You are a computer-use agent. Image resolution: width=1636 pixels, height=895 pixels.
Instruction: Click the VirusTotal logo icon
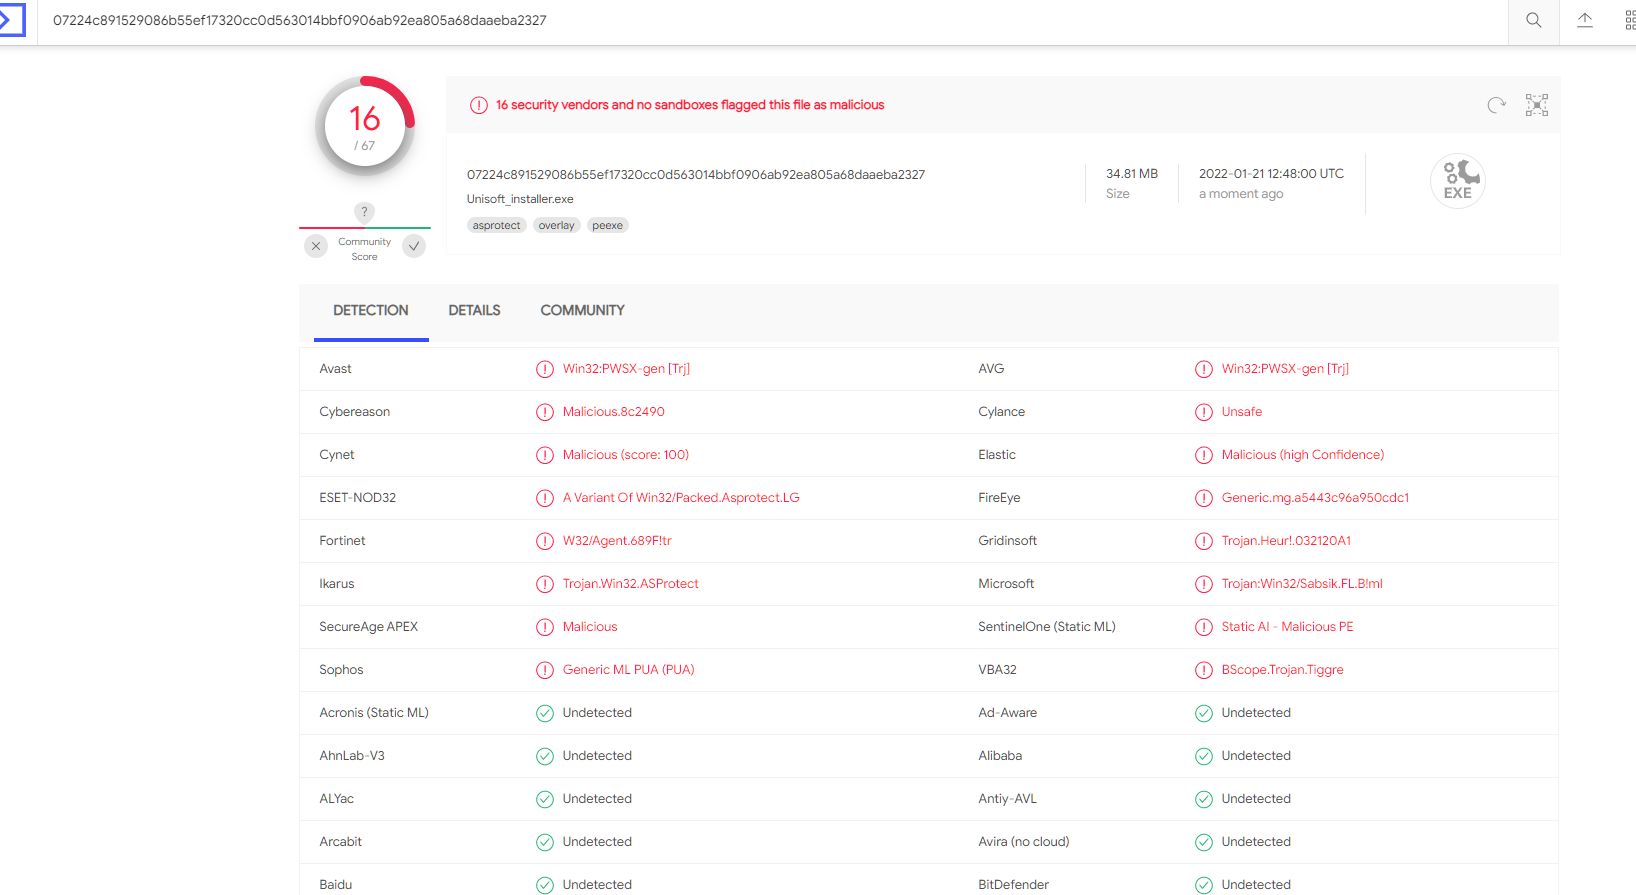click(x=11, y=20)
